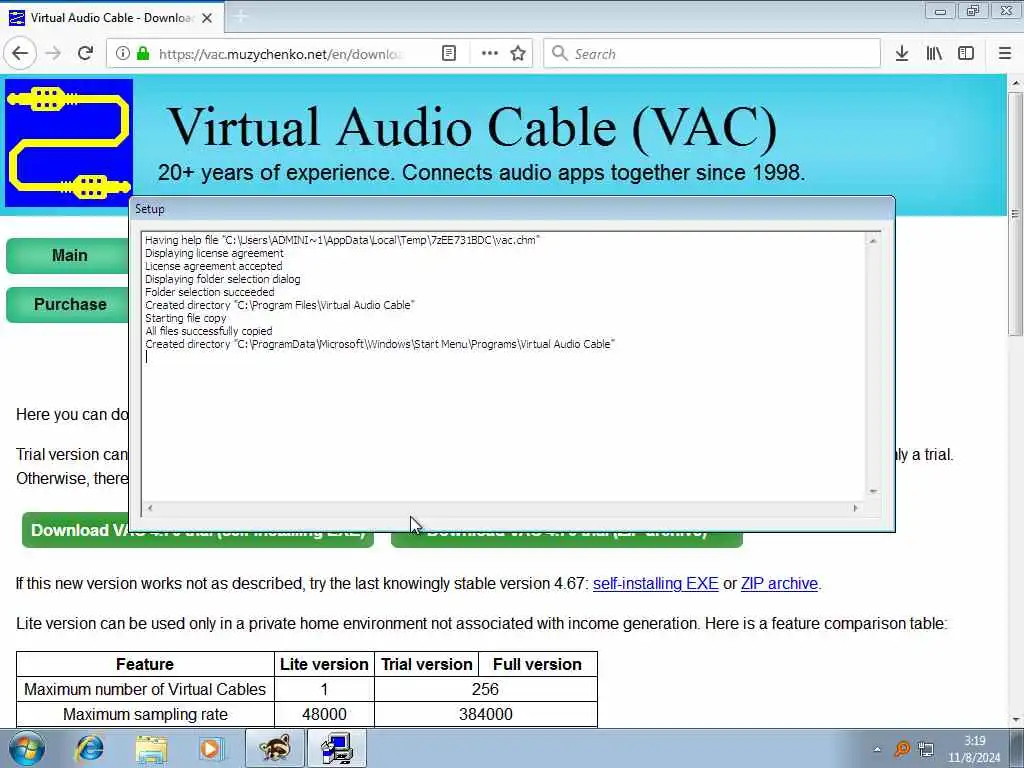Open the downloads arrow icon
1024x768 pixels.
(x=901, y=54)
